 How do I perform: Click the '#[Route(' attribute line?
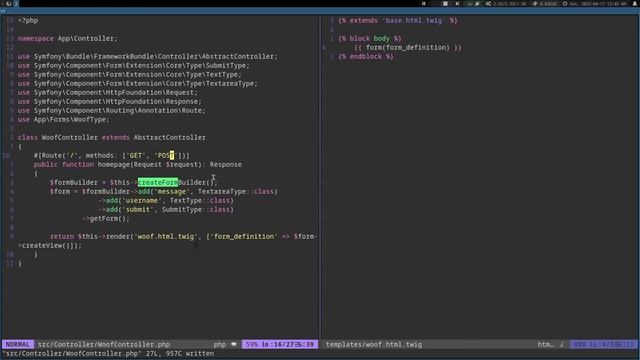(111, 155)
